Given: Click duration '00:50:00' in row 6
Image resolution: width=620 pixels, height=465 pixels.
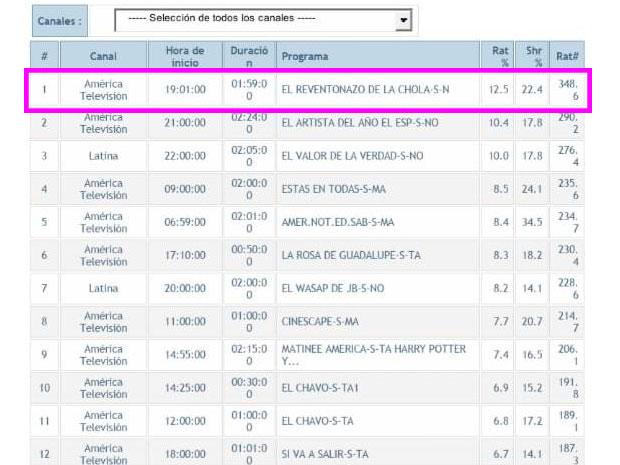Looking at the screenshot, I should [249, 255].
